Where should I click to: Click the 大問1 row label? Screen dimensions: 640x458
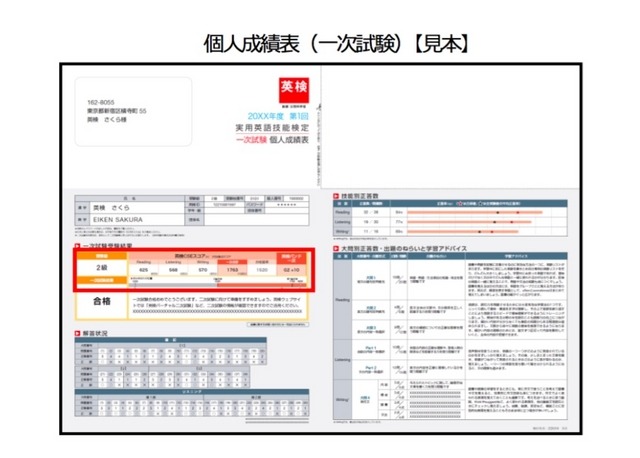point(371,278)
